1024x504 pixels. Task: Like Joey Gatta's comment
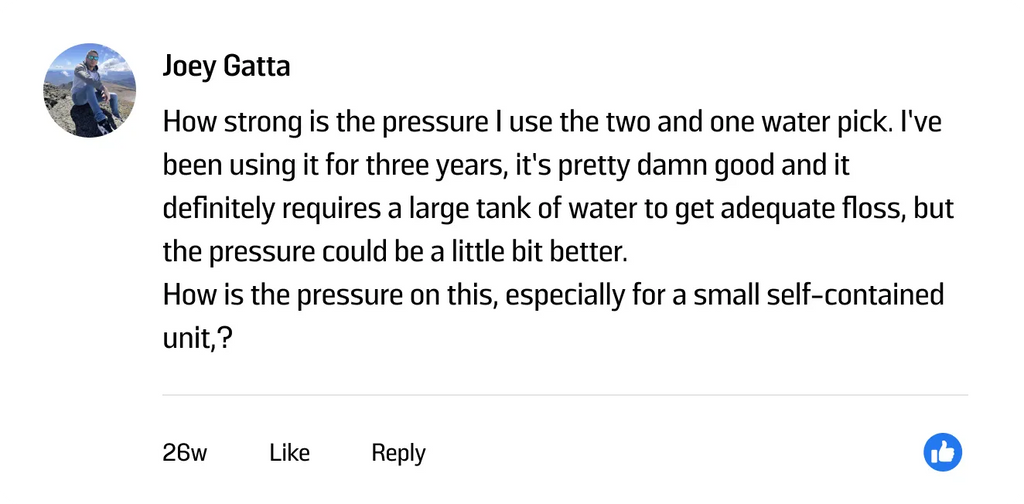[x=289, y=453]
